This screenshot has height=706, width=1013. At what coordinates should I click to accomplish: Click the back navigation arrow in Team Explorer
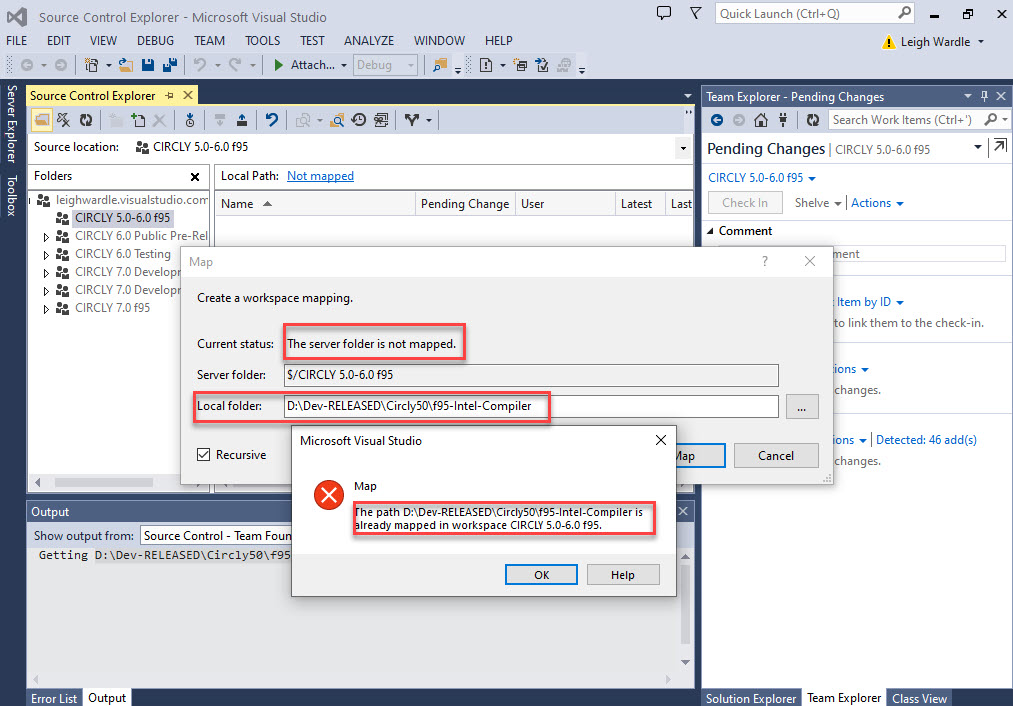coord(717,119)
